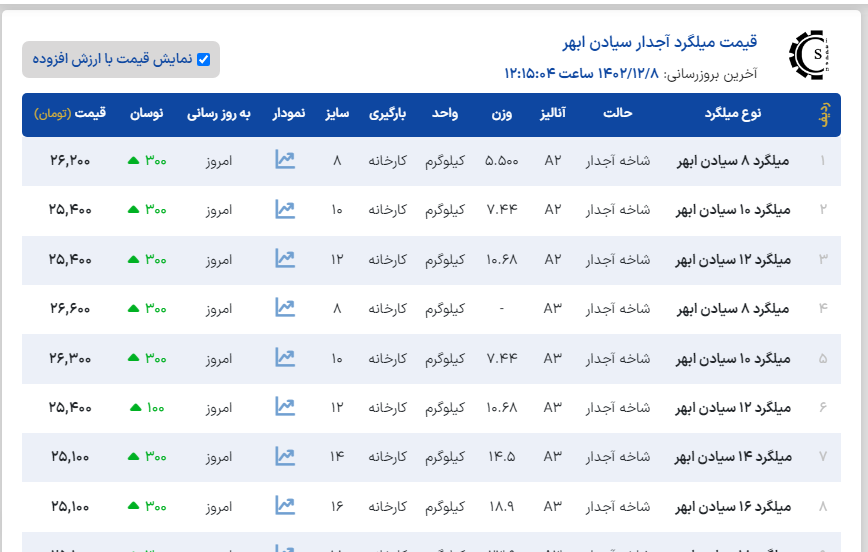868x552 pixels.
Task: Click the Siadan gear logo
Action: point(809,54)
